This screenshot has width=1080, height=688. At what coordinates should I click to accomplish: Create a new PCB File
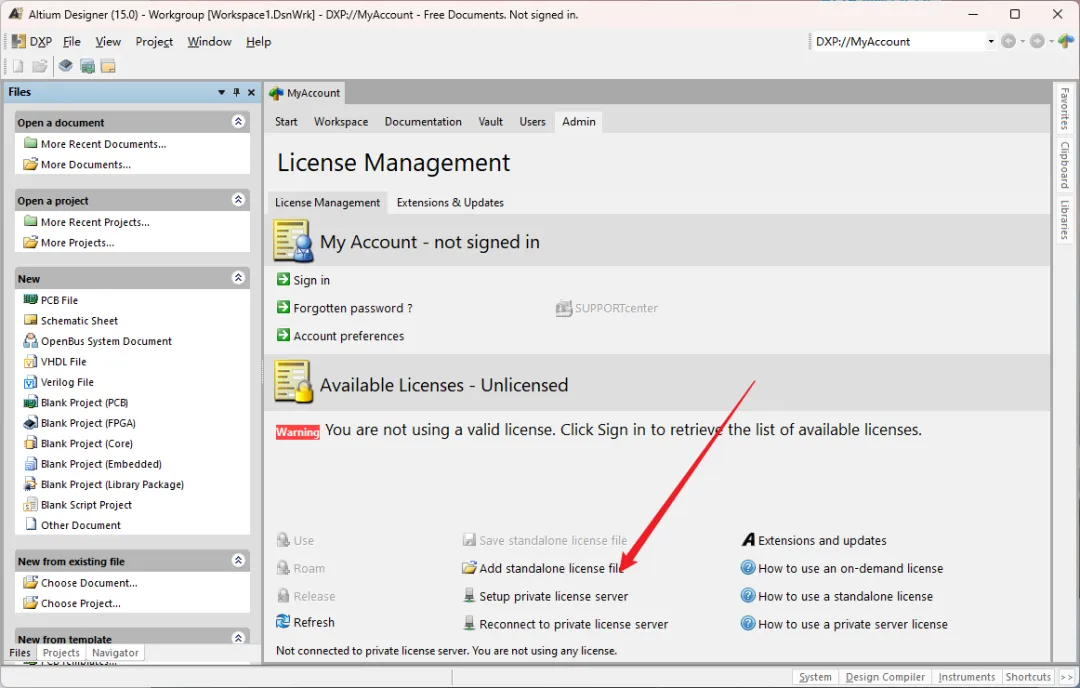(59, 300)
